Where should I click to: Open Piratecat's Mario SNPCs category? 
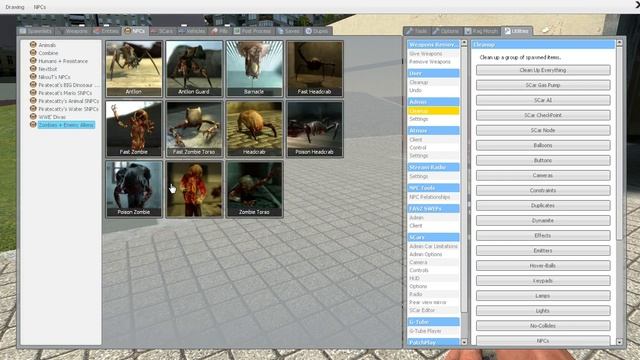(x=65, y=93)
